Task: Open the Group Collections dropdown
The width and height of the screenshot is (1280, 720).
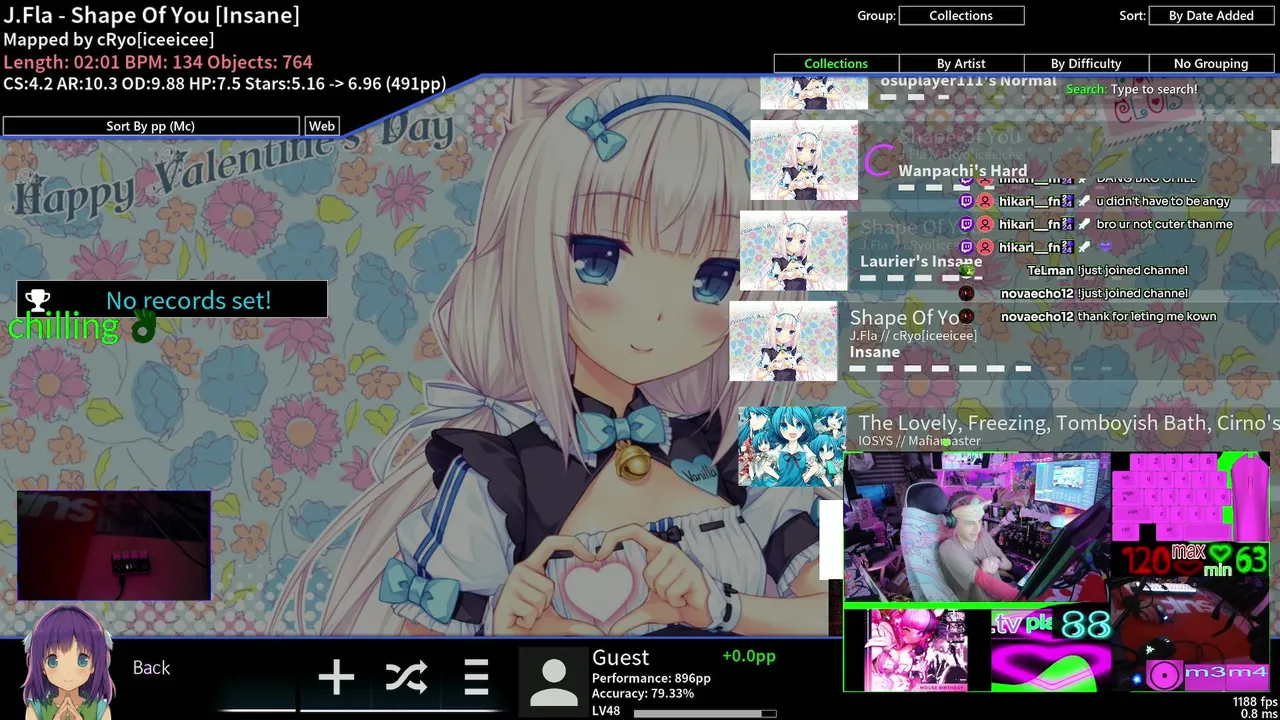Action: click(961, 15)
